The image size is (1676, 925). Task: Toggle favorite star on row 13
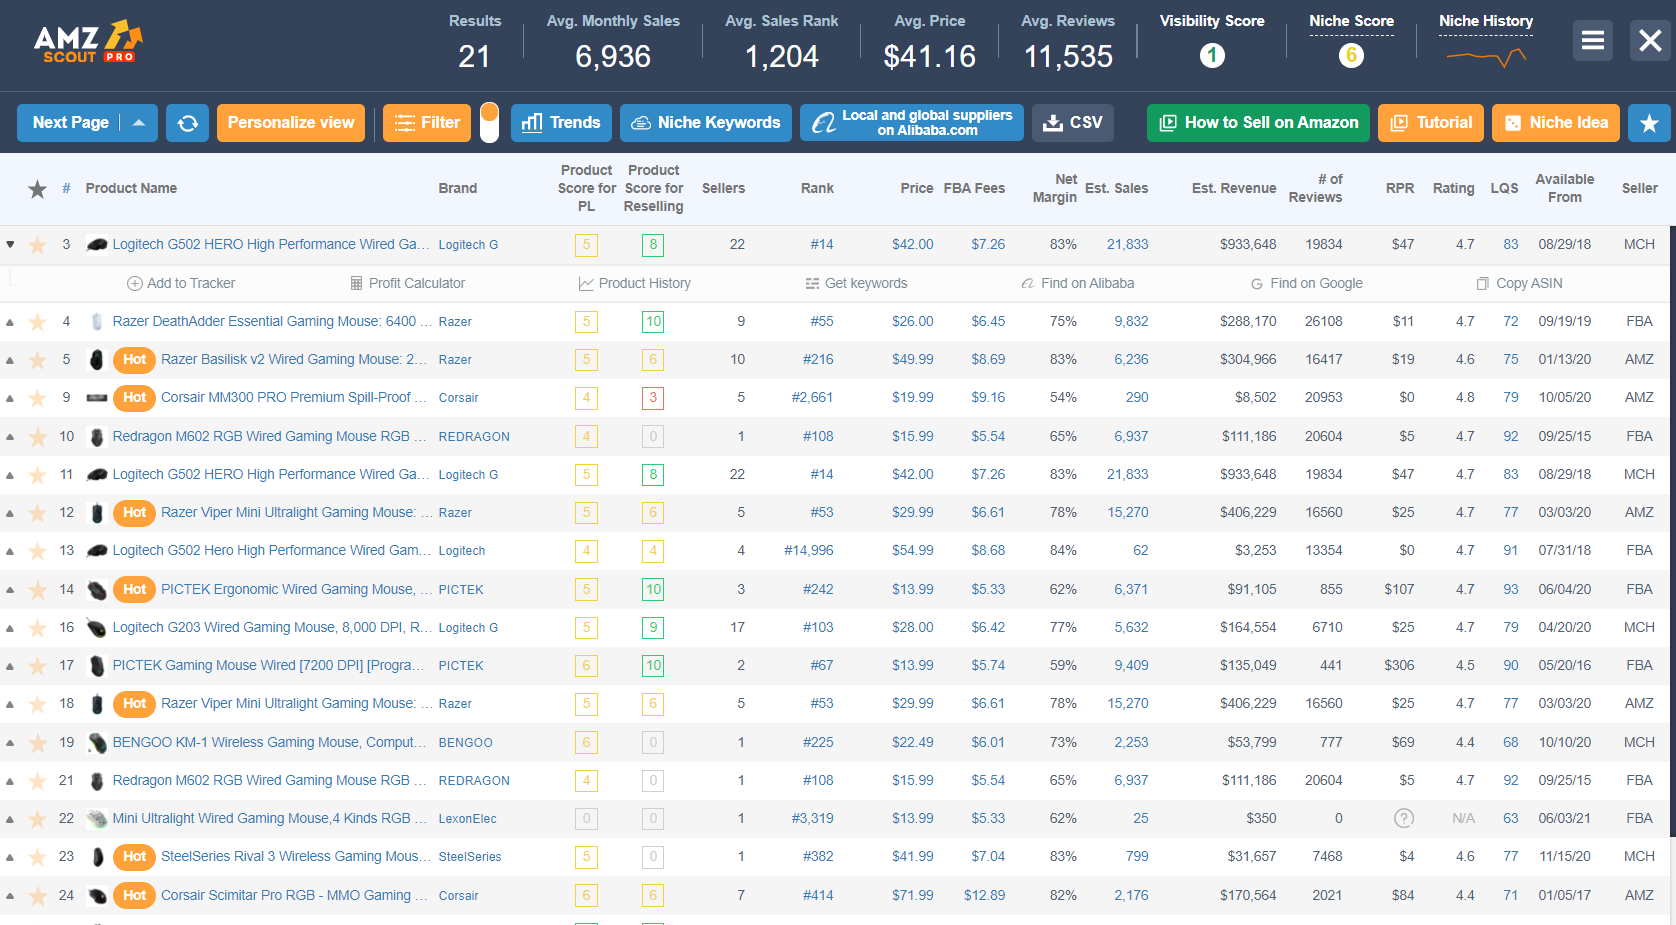[x=37, y=551]
